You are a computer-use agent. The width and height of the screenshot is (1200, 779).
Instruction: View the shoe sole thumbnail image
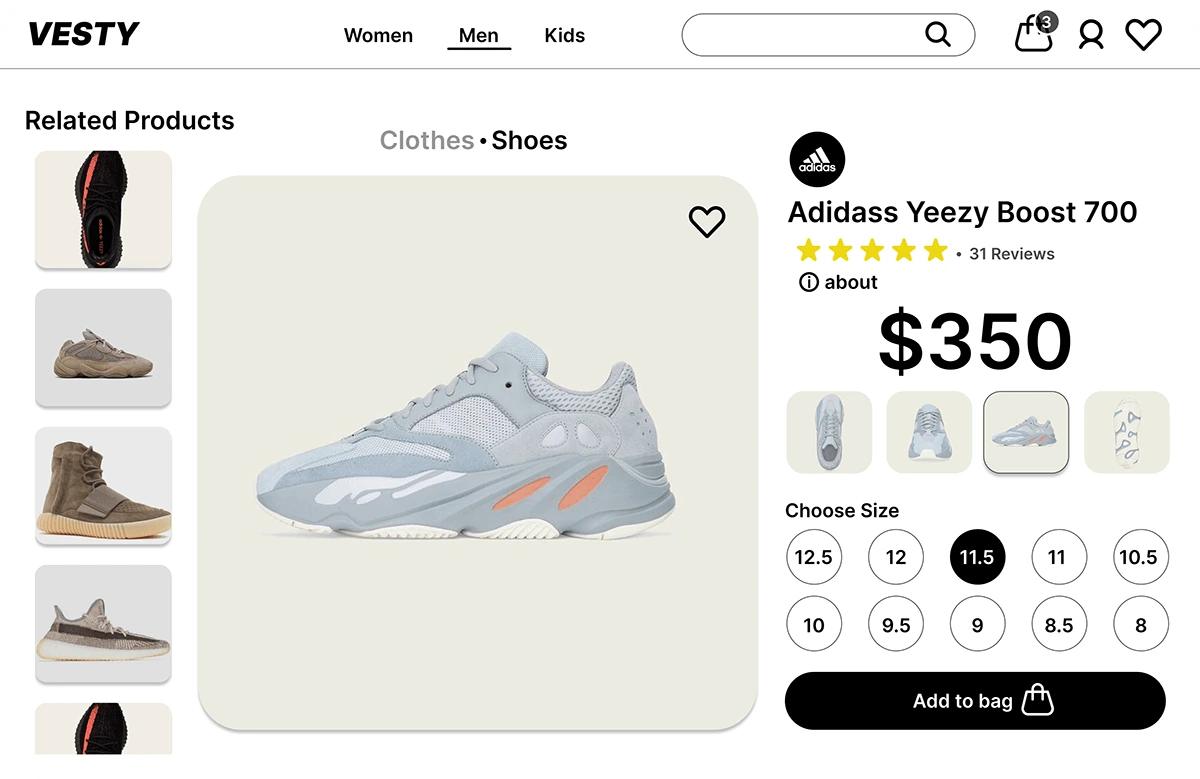(x=1127, y=432)
